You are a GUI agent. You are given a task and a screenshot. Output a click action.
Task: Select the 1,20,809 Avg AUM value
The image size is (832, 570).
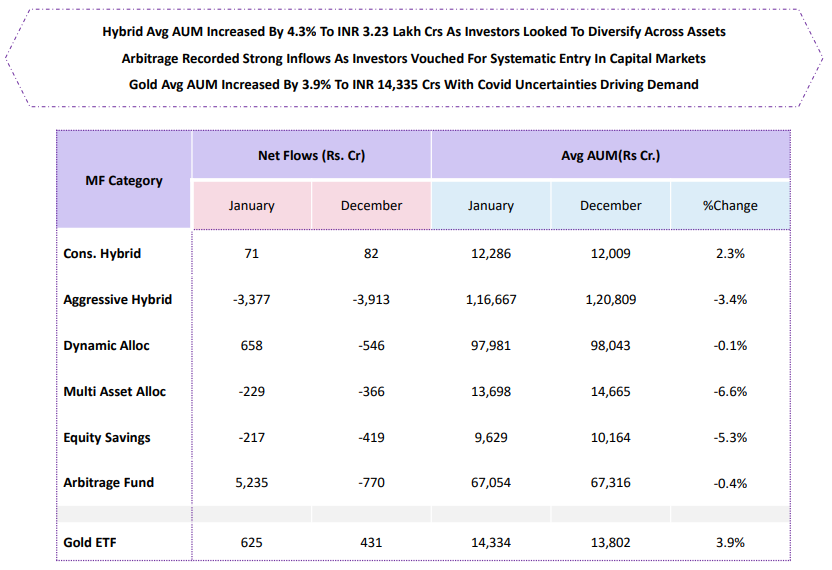(611, 300)
